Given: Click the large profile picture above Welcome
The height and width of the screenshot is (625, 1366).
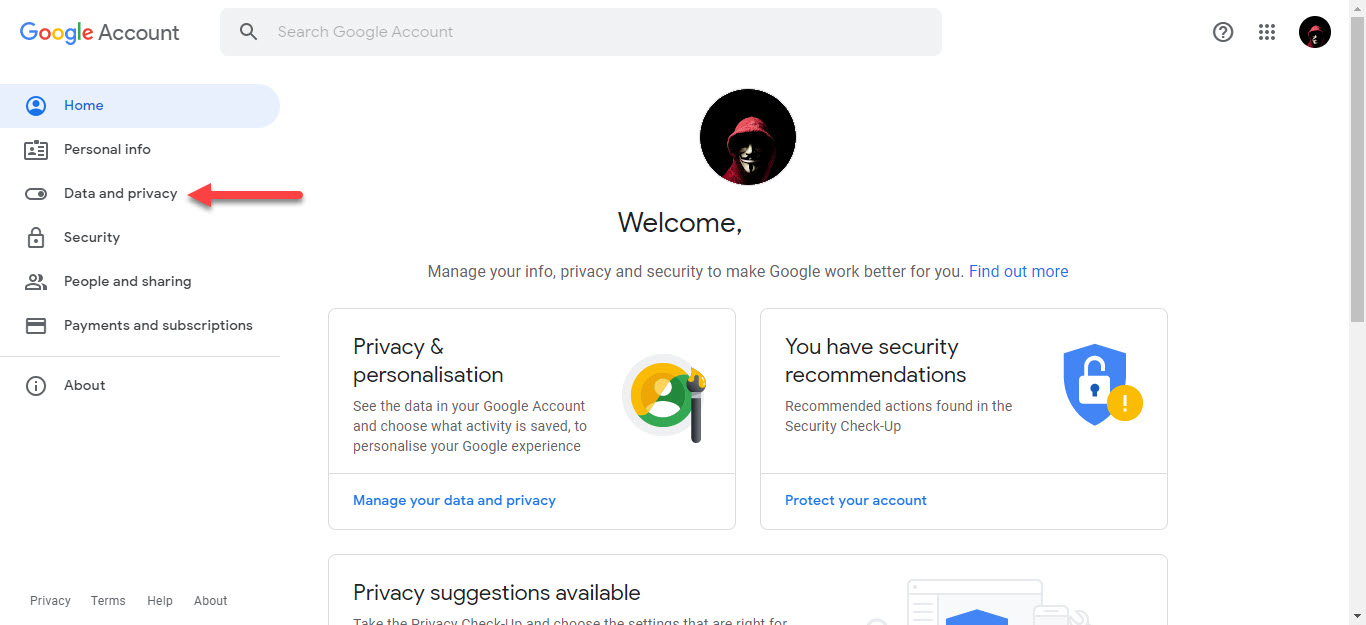Looking at the screenshot, I should click(748, 137).
